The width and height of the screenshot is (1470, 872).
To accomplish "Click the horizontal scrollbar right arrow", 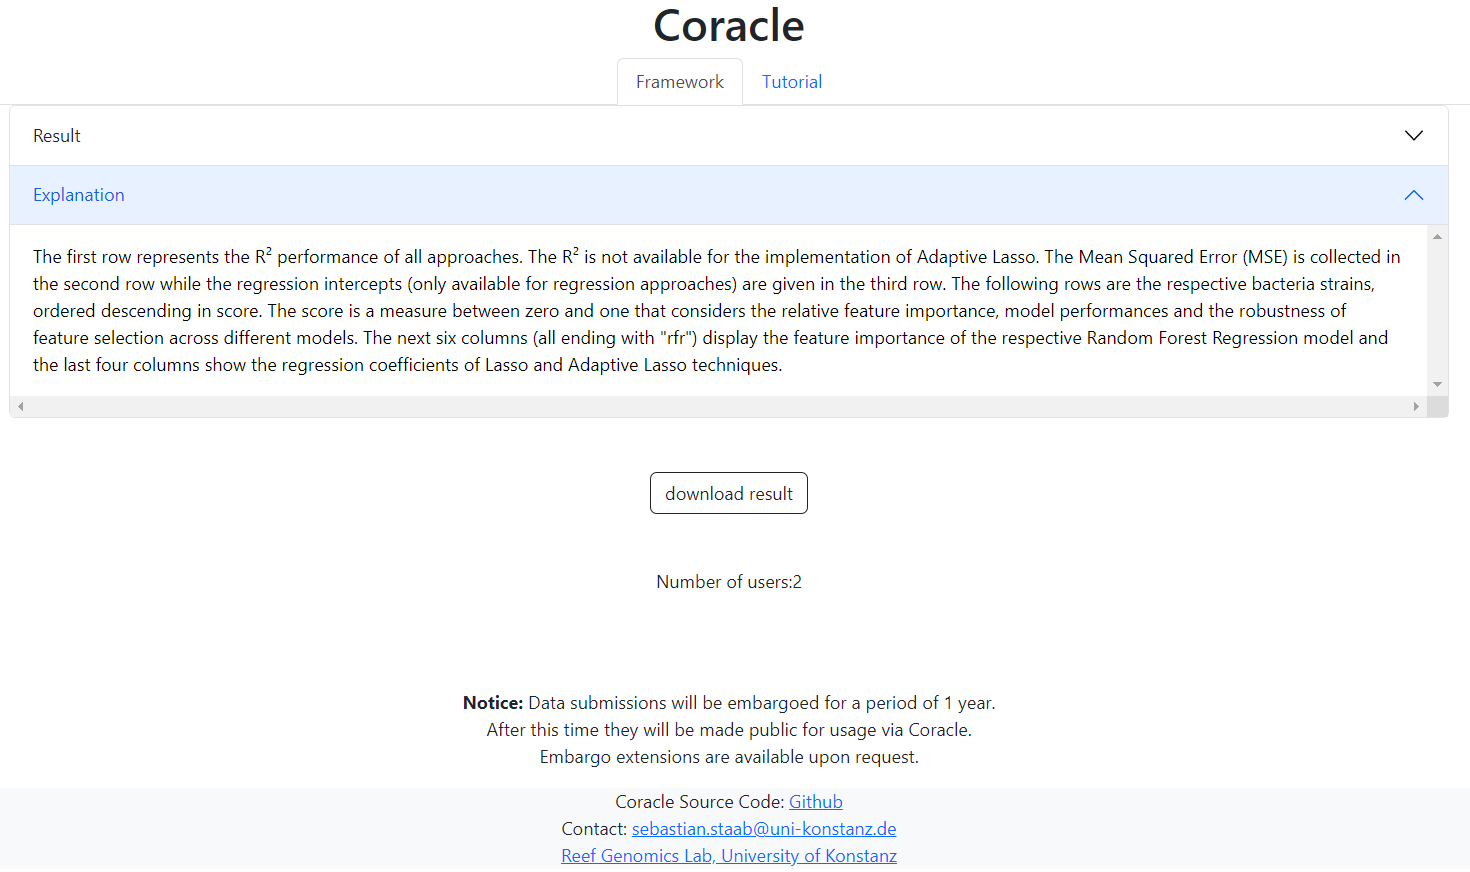I will pos(1416,406).
